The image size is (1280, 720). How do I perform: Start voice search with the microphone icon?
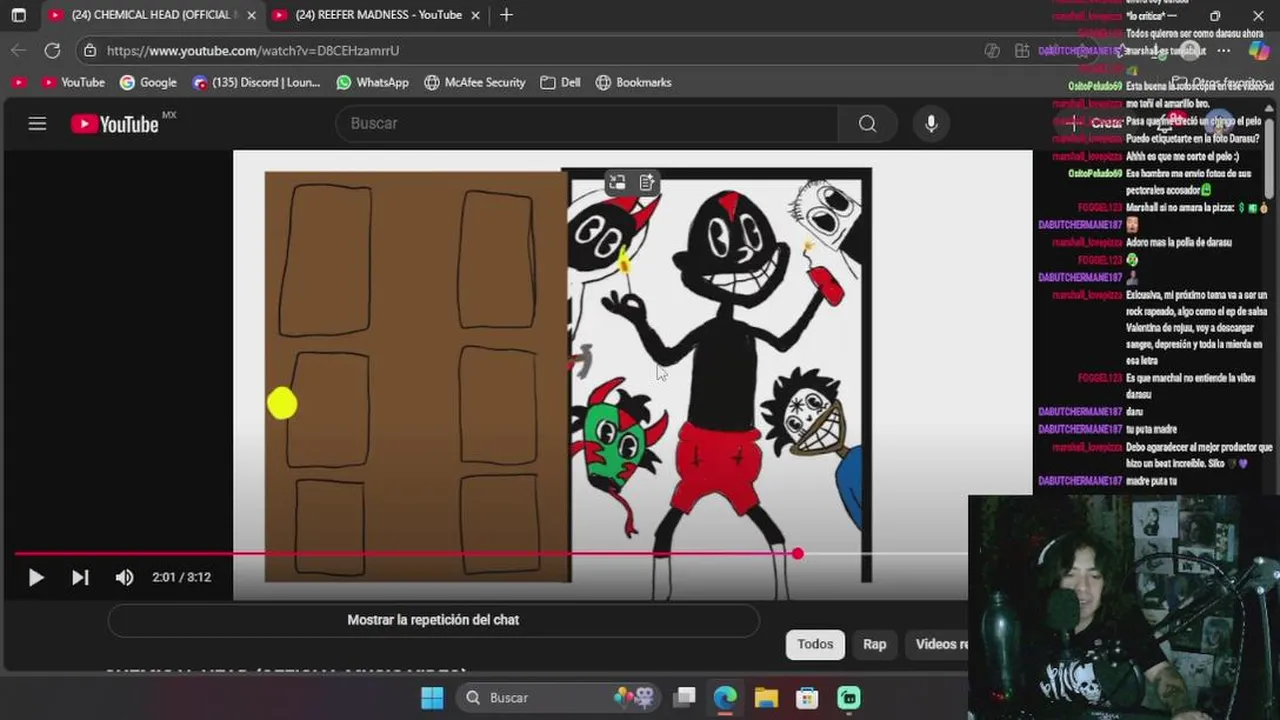pyautogui.click(x=931, y=123)
